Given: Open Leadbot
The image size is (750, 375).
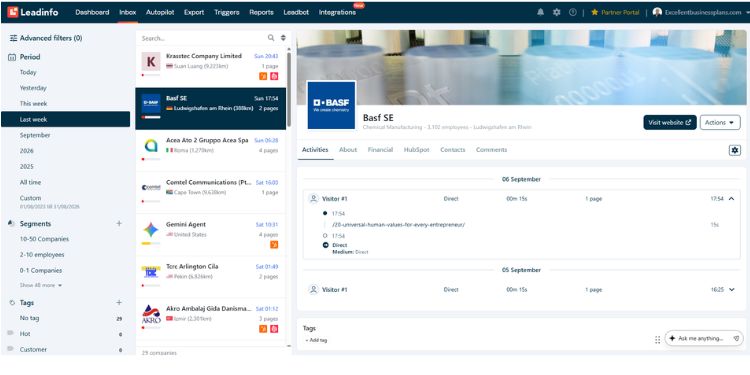Looking at the screenshot, I should [296, 12].
